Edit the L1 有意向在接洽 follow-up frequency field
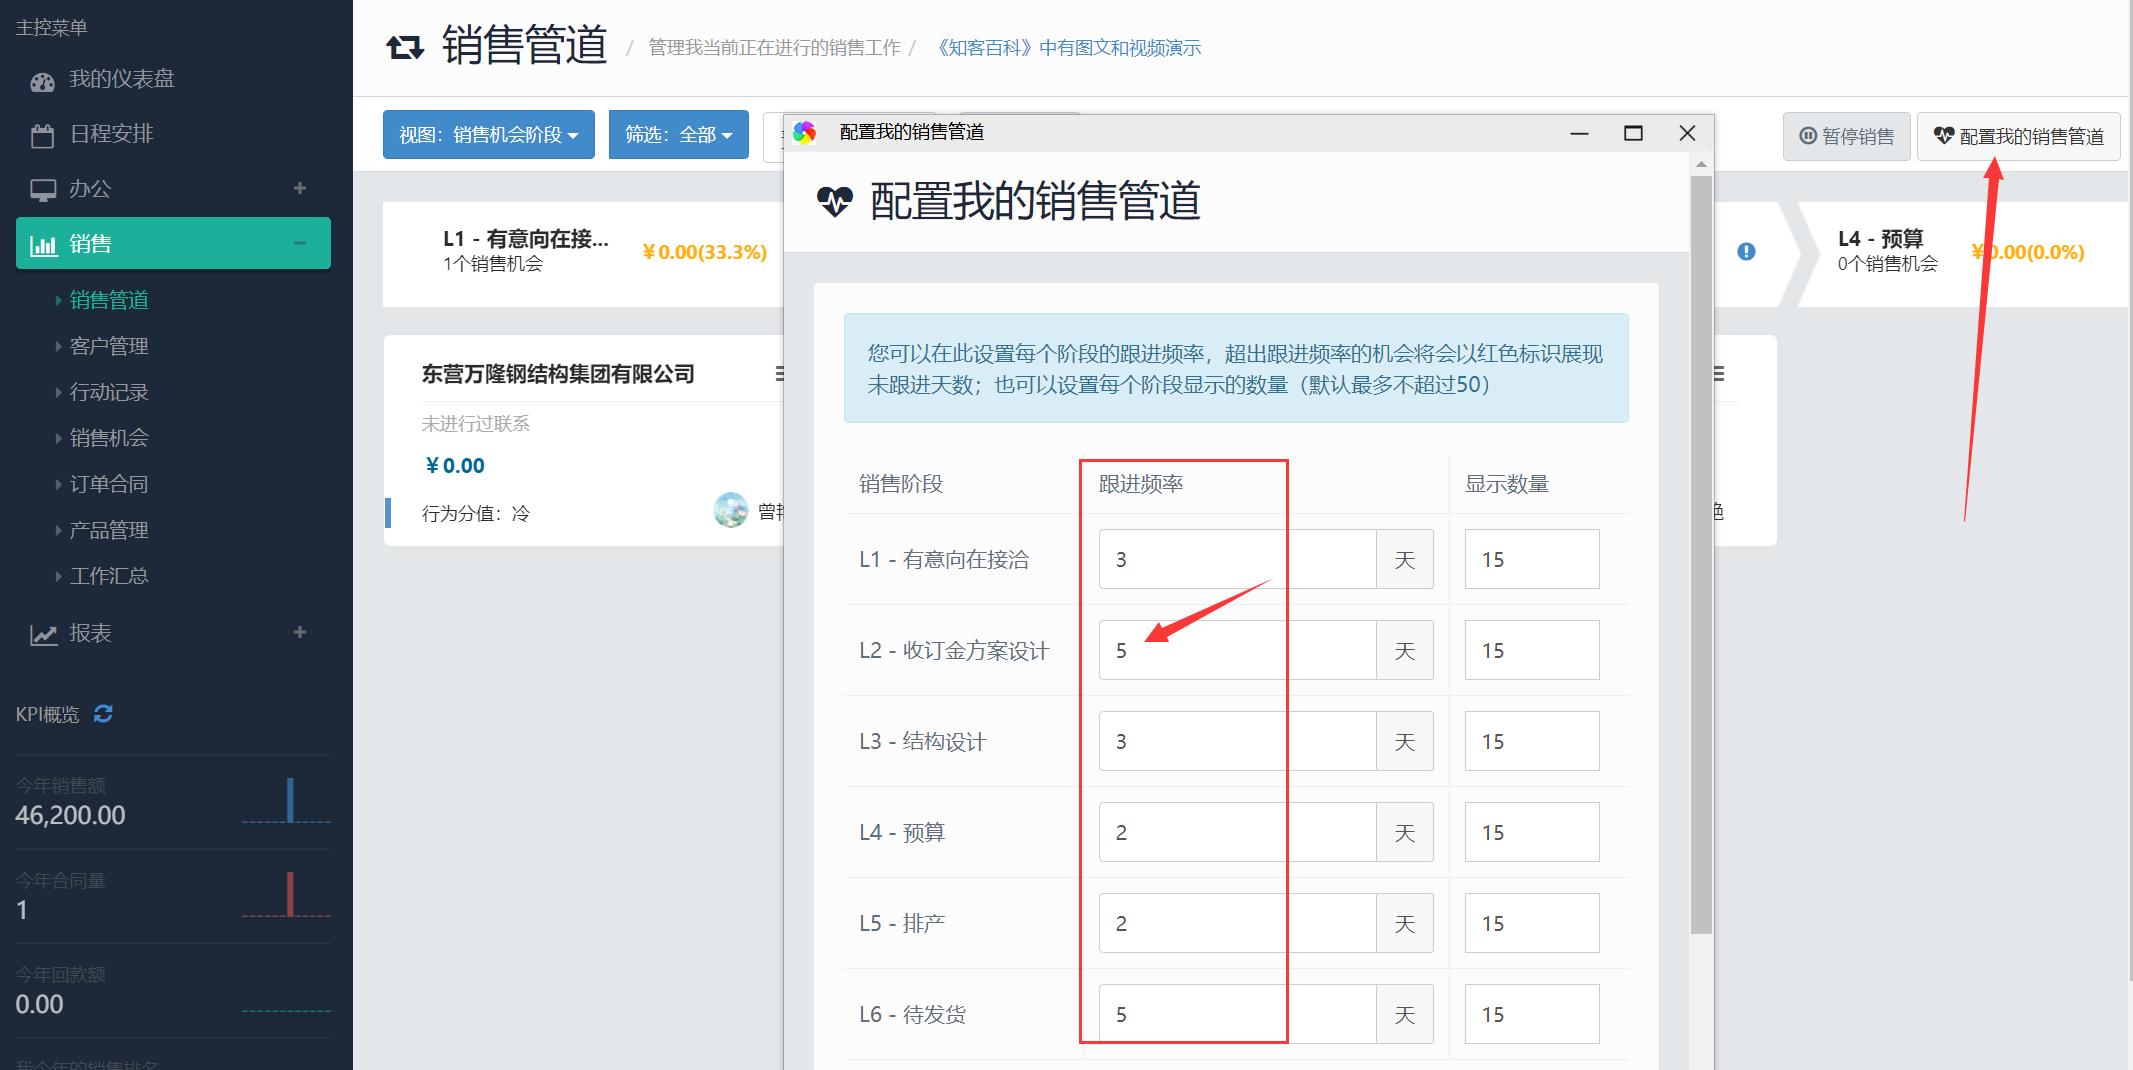 [1238, 559]
